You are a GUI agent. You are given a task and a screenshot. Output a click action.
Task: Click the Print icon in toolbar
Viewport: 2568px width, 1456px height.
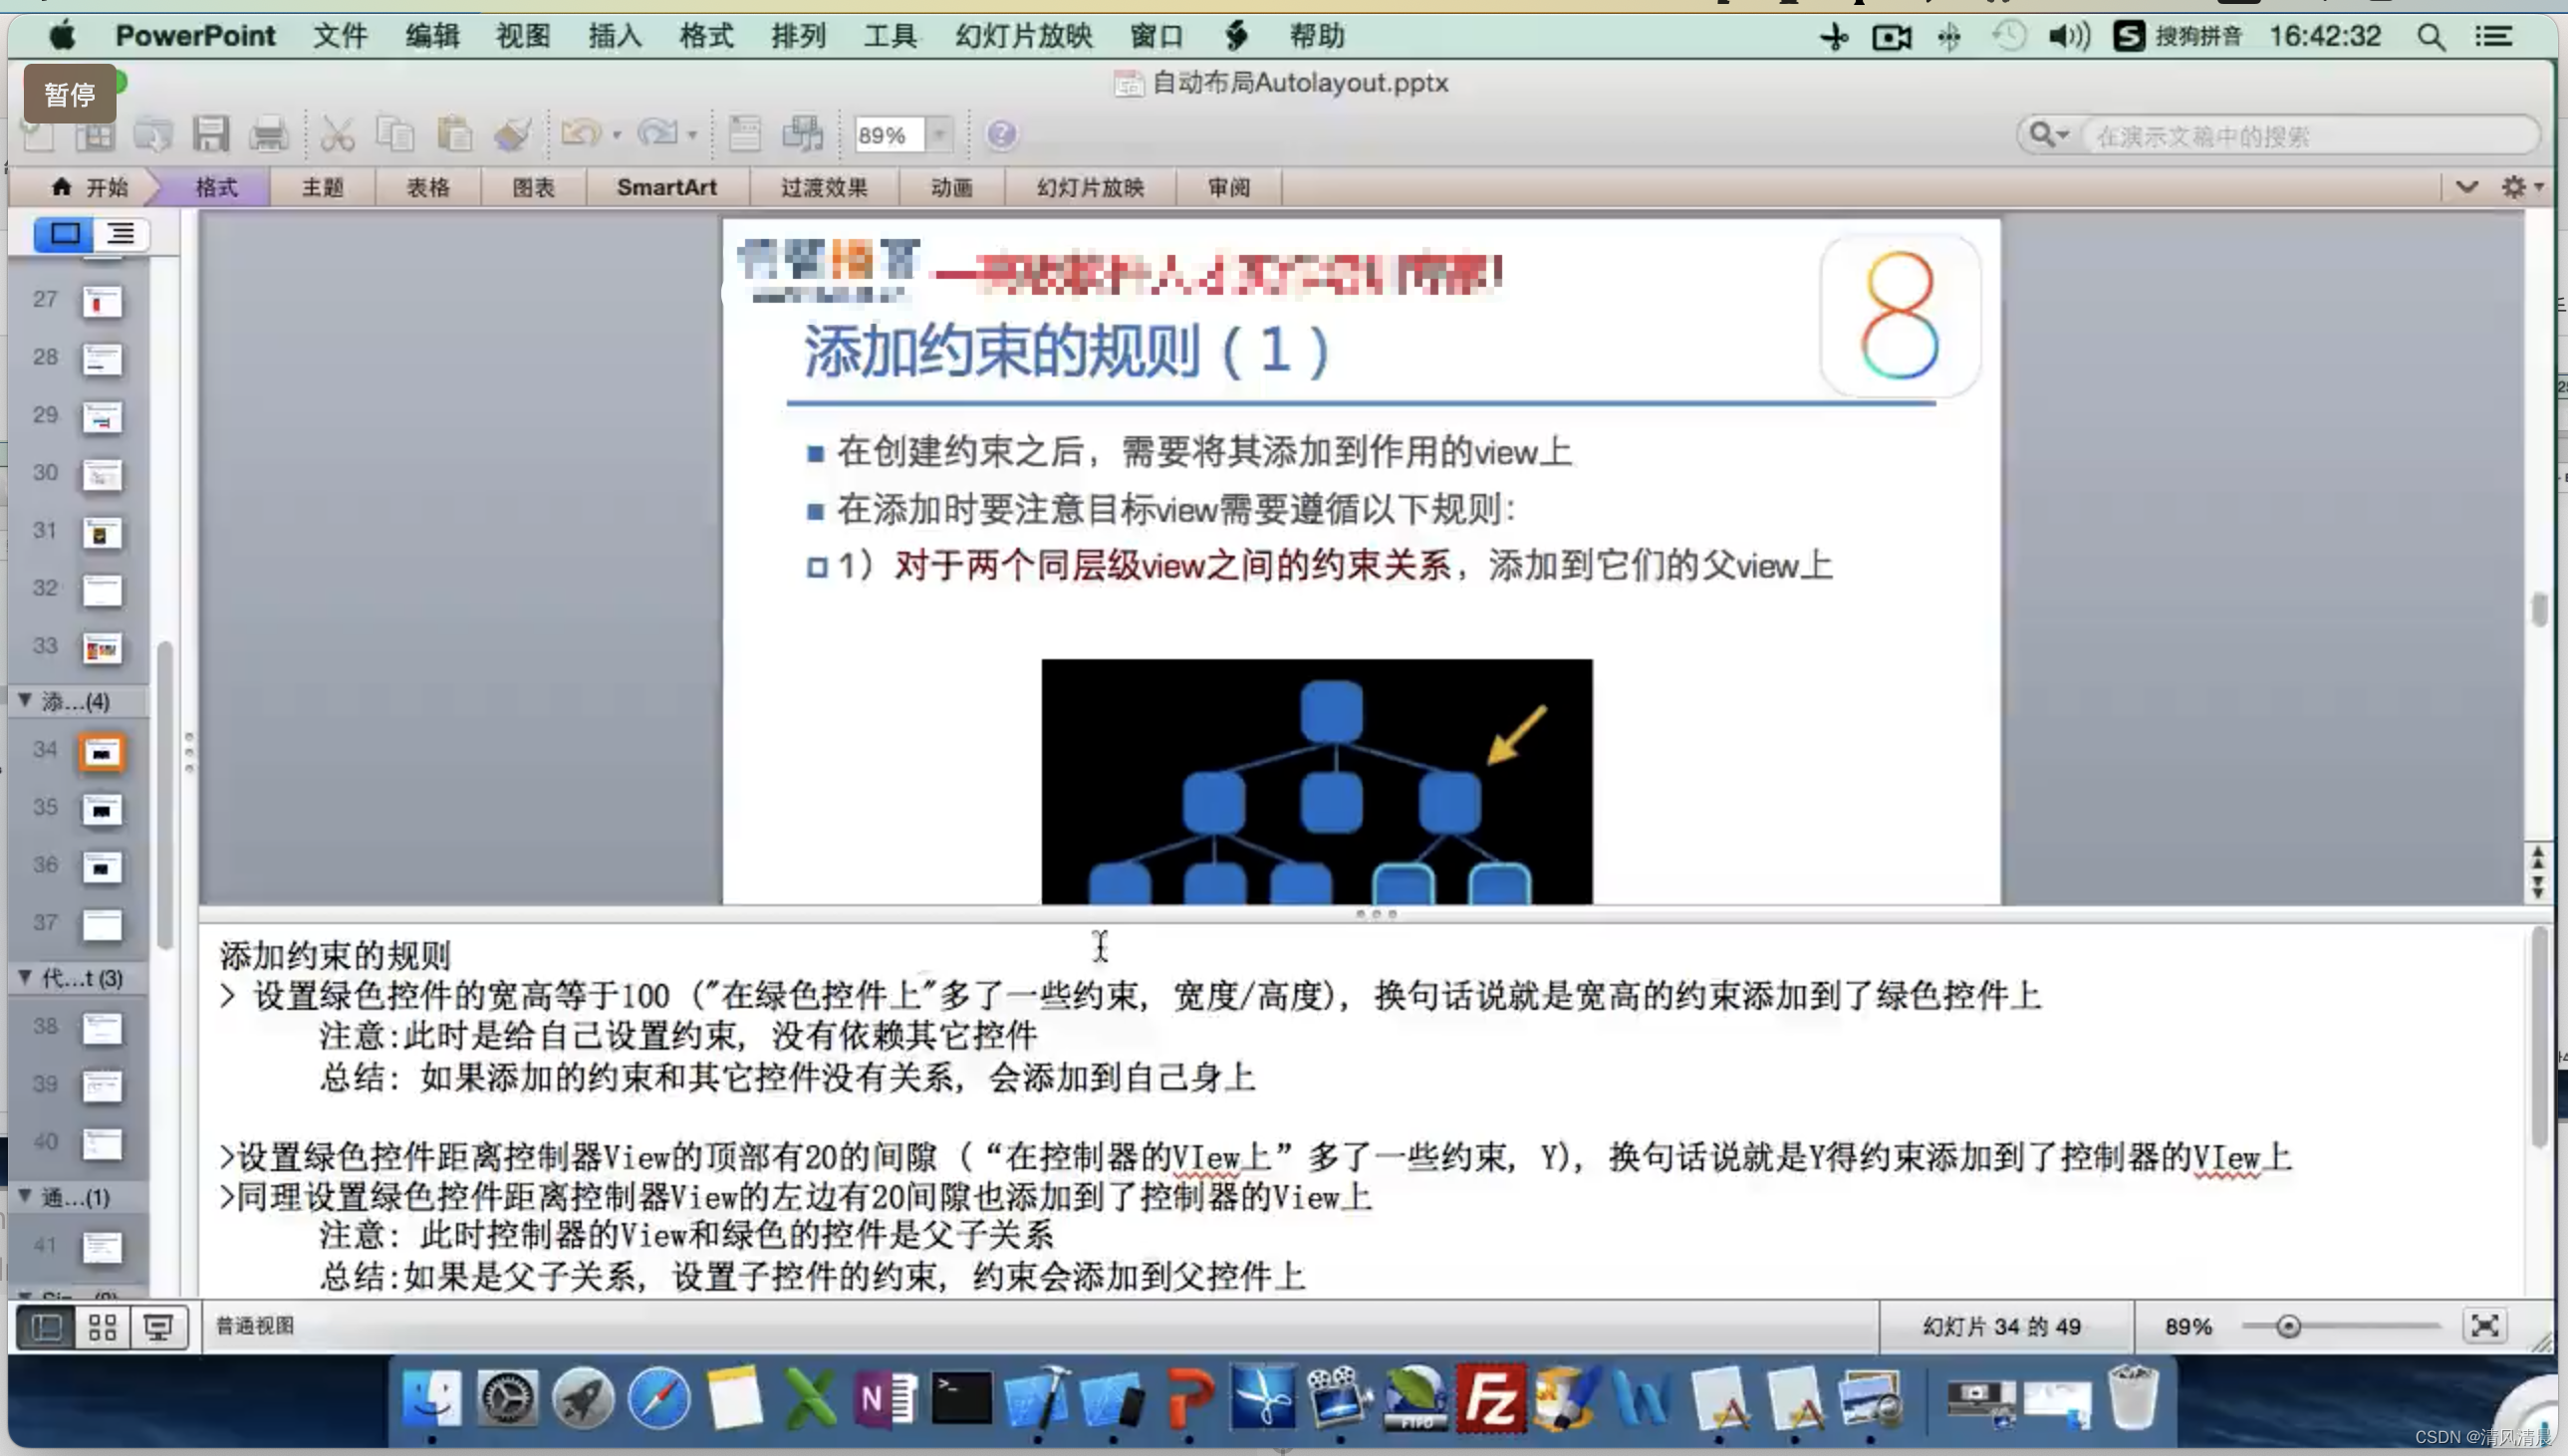tap(268, 134)
